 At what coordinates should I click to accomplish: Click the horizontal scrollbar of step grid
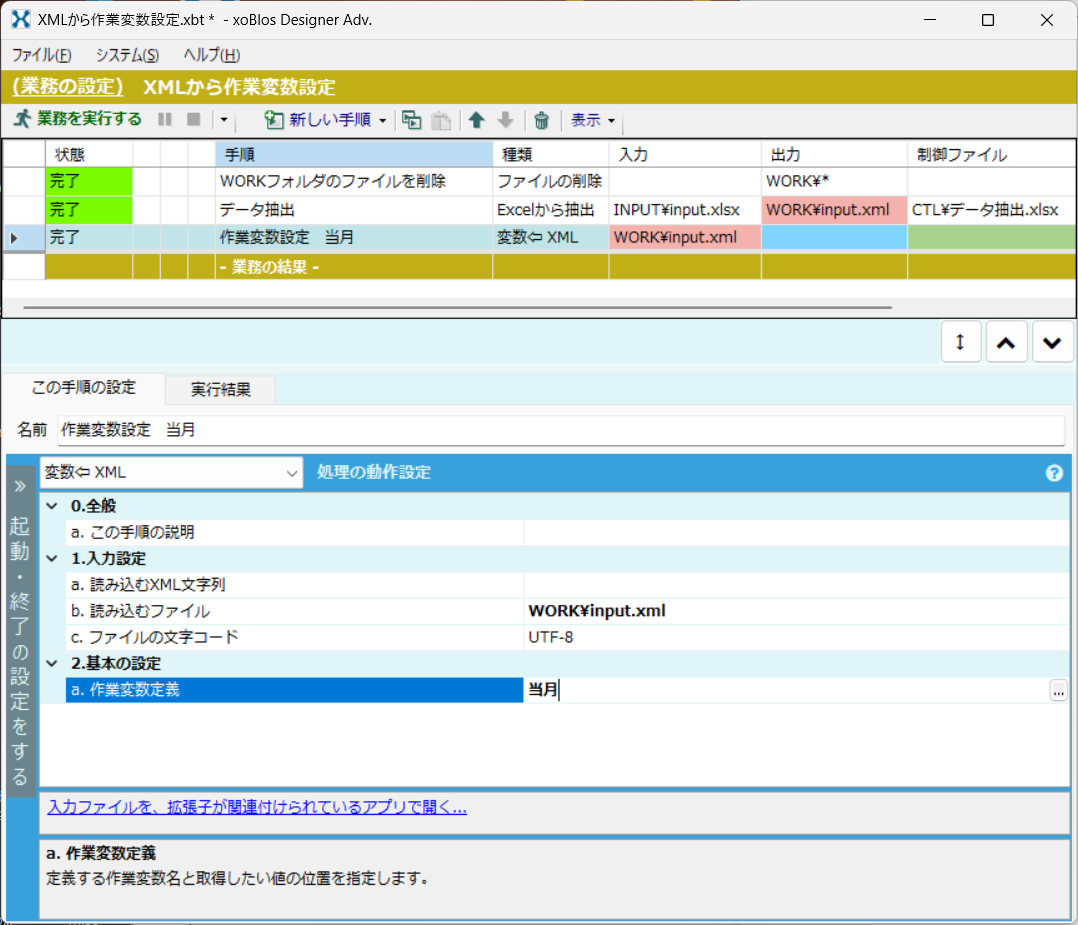[457, 307]
